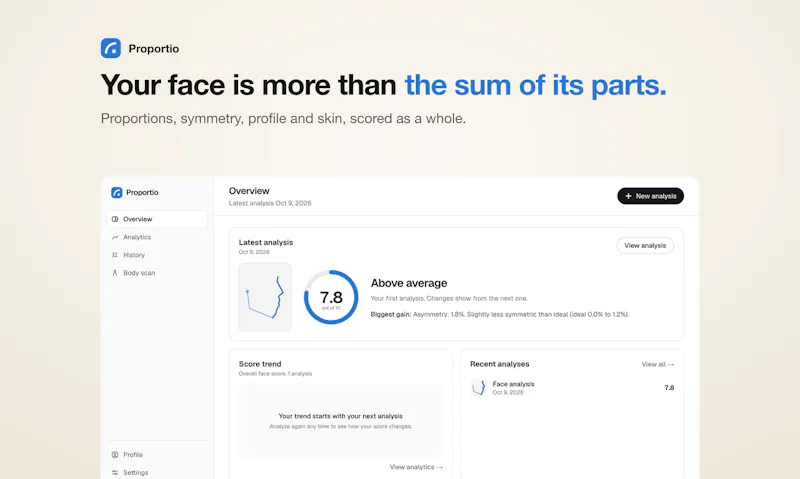Click the 7.8 circular score gauge

(331, 297)
